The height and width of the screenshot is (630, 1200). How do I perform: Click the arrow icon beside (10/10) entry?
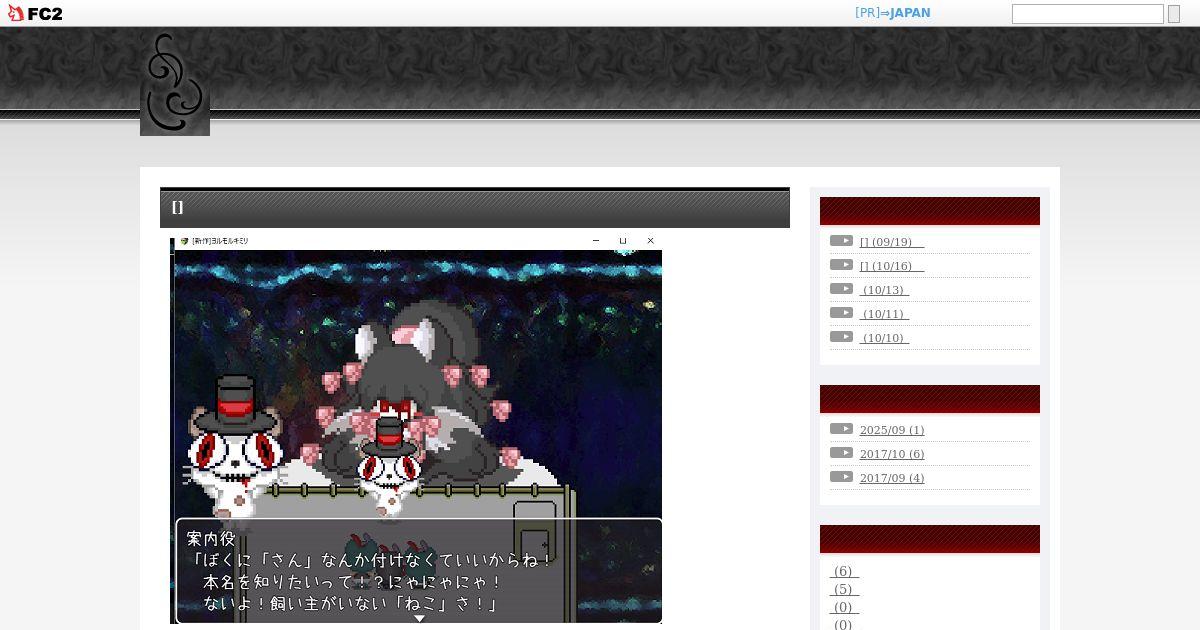tap(842, 337)
